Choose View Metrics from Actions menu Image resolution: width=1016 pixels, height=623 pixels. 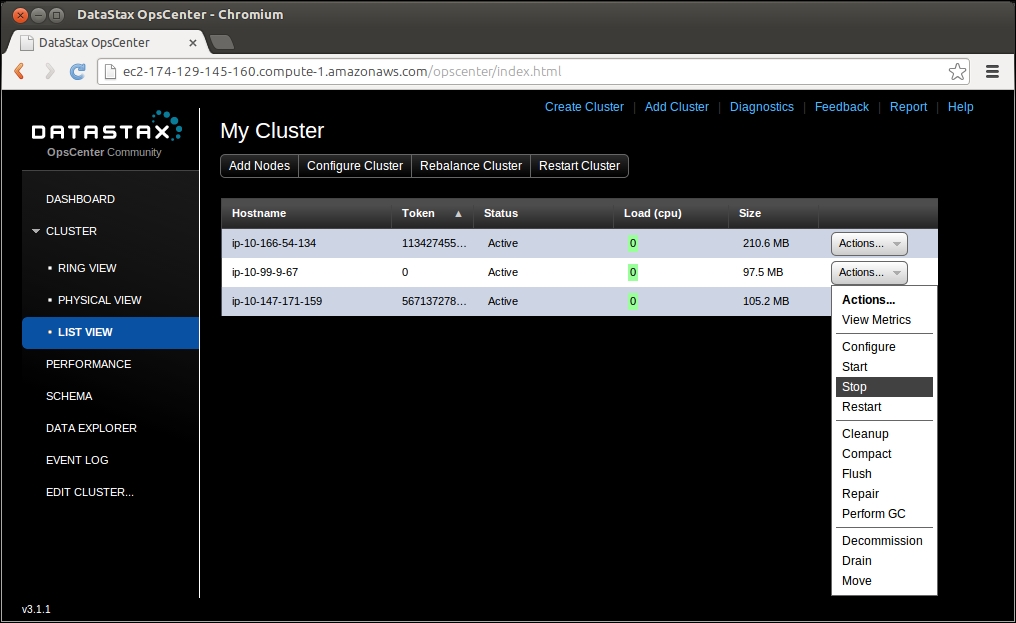click(884, 320)
